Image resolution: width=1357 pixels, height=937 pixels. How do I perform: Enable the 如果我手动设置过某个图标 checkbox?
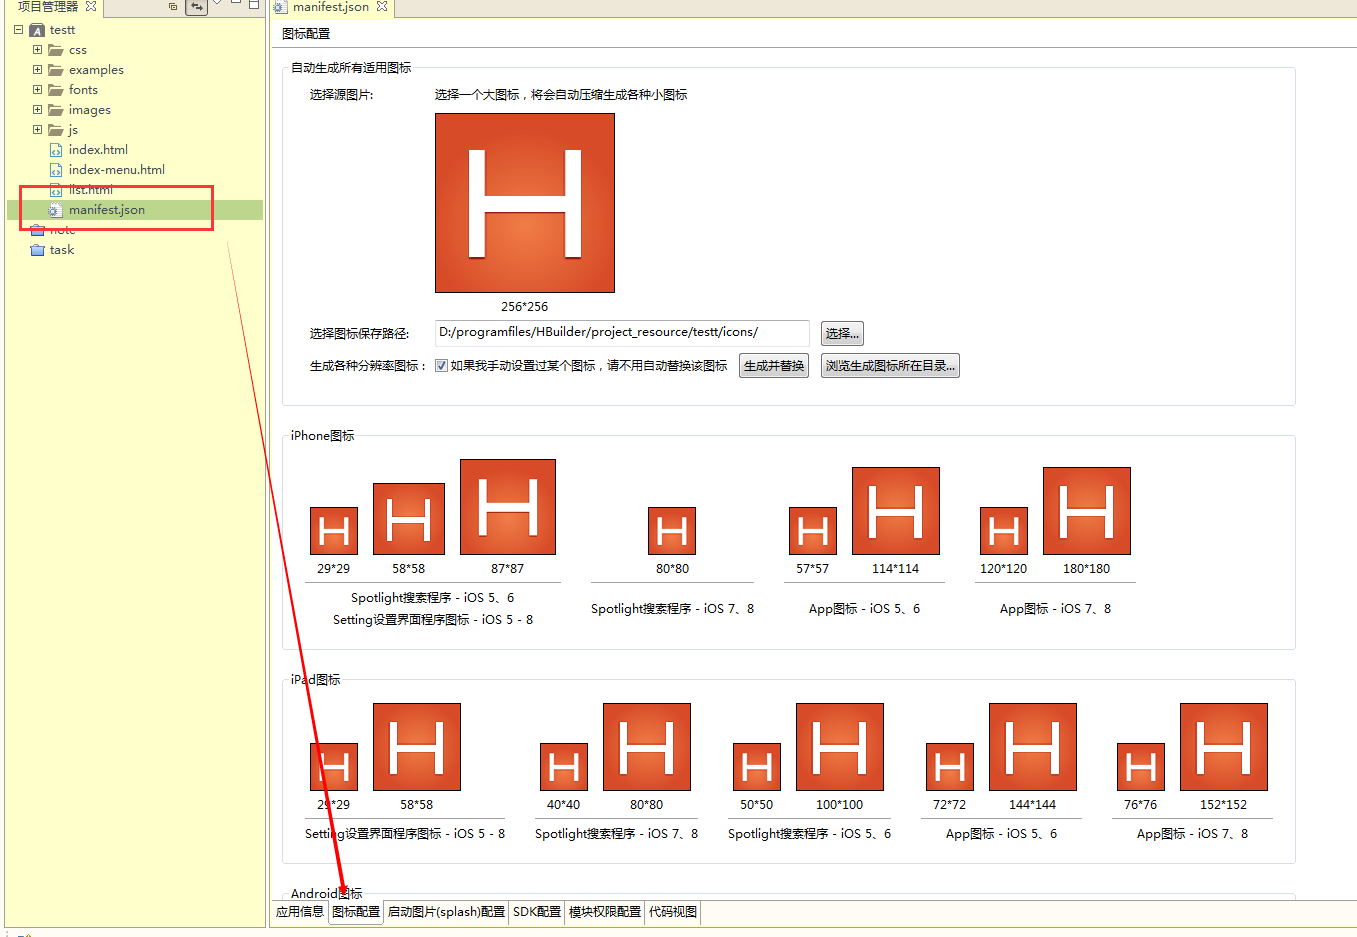[441, 364]
